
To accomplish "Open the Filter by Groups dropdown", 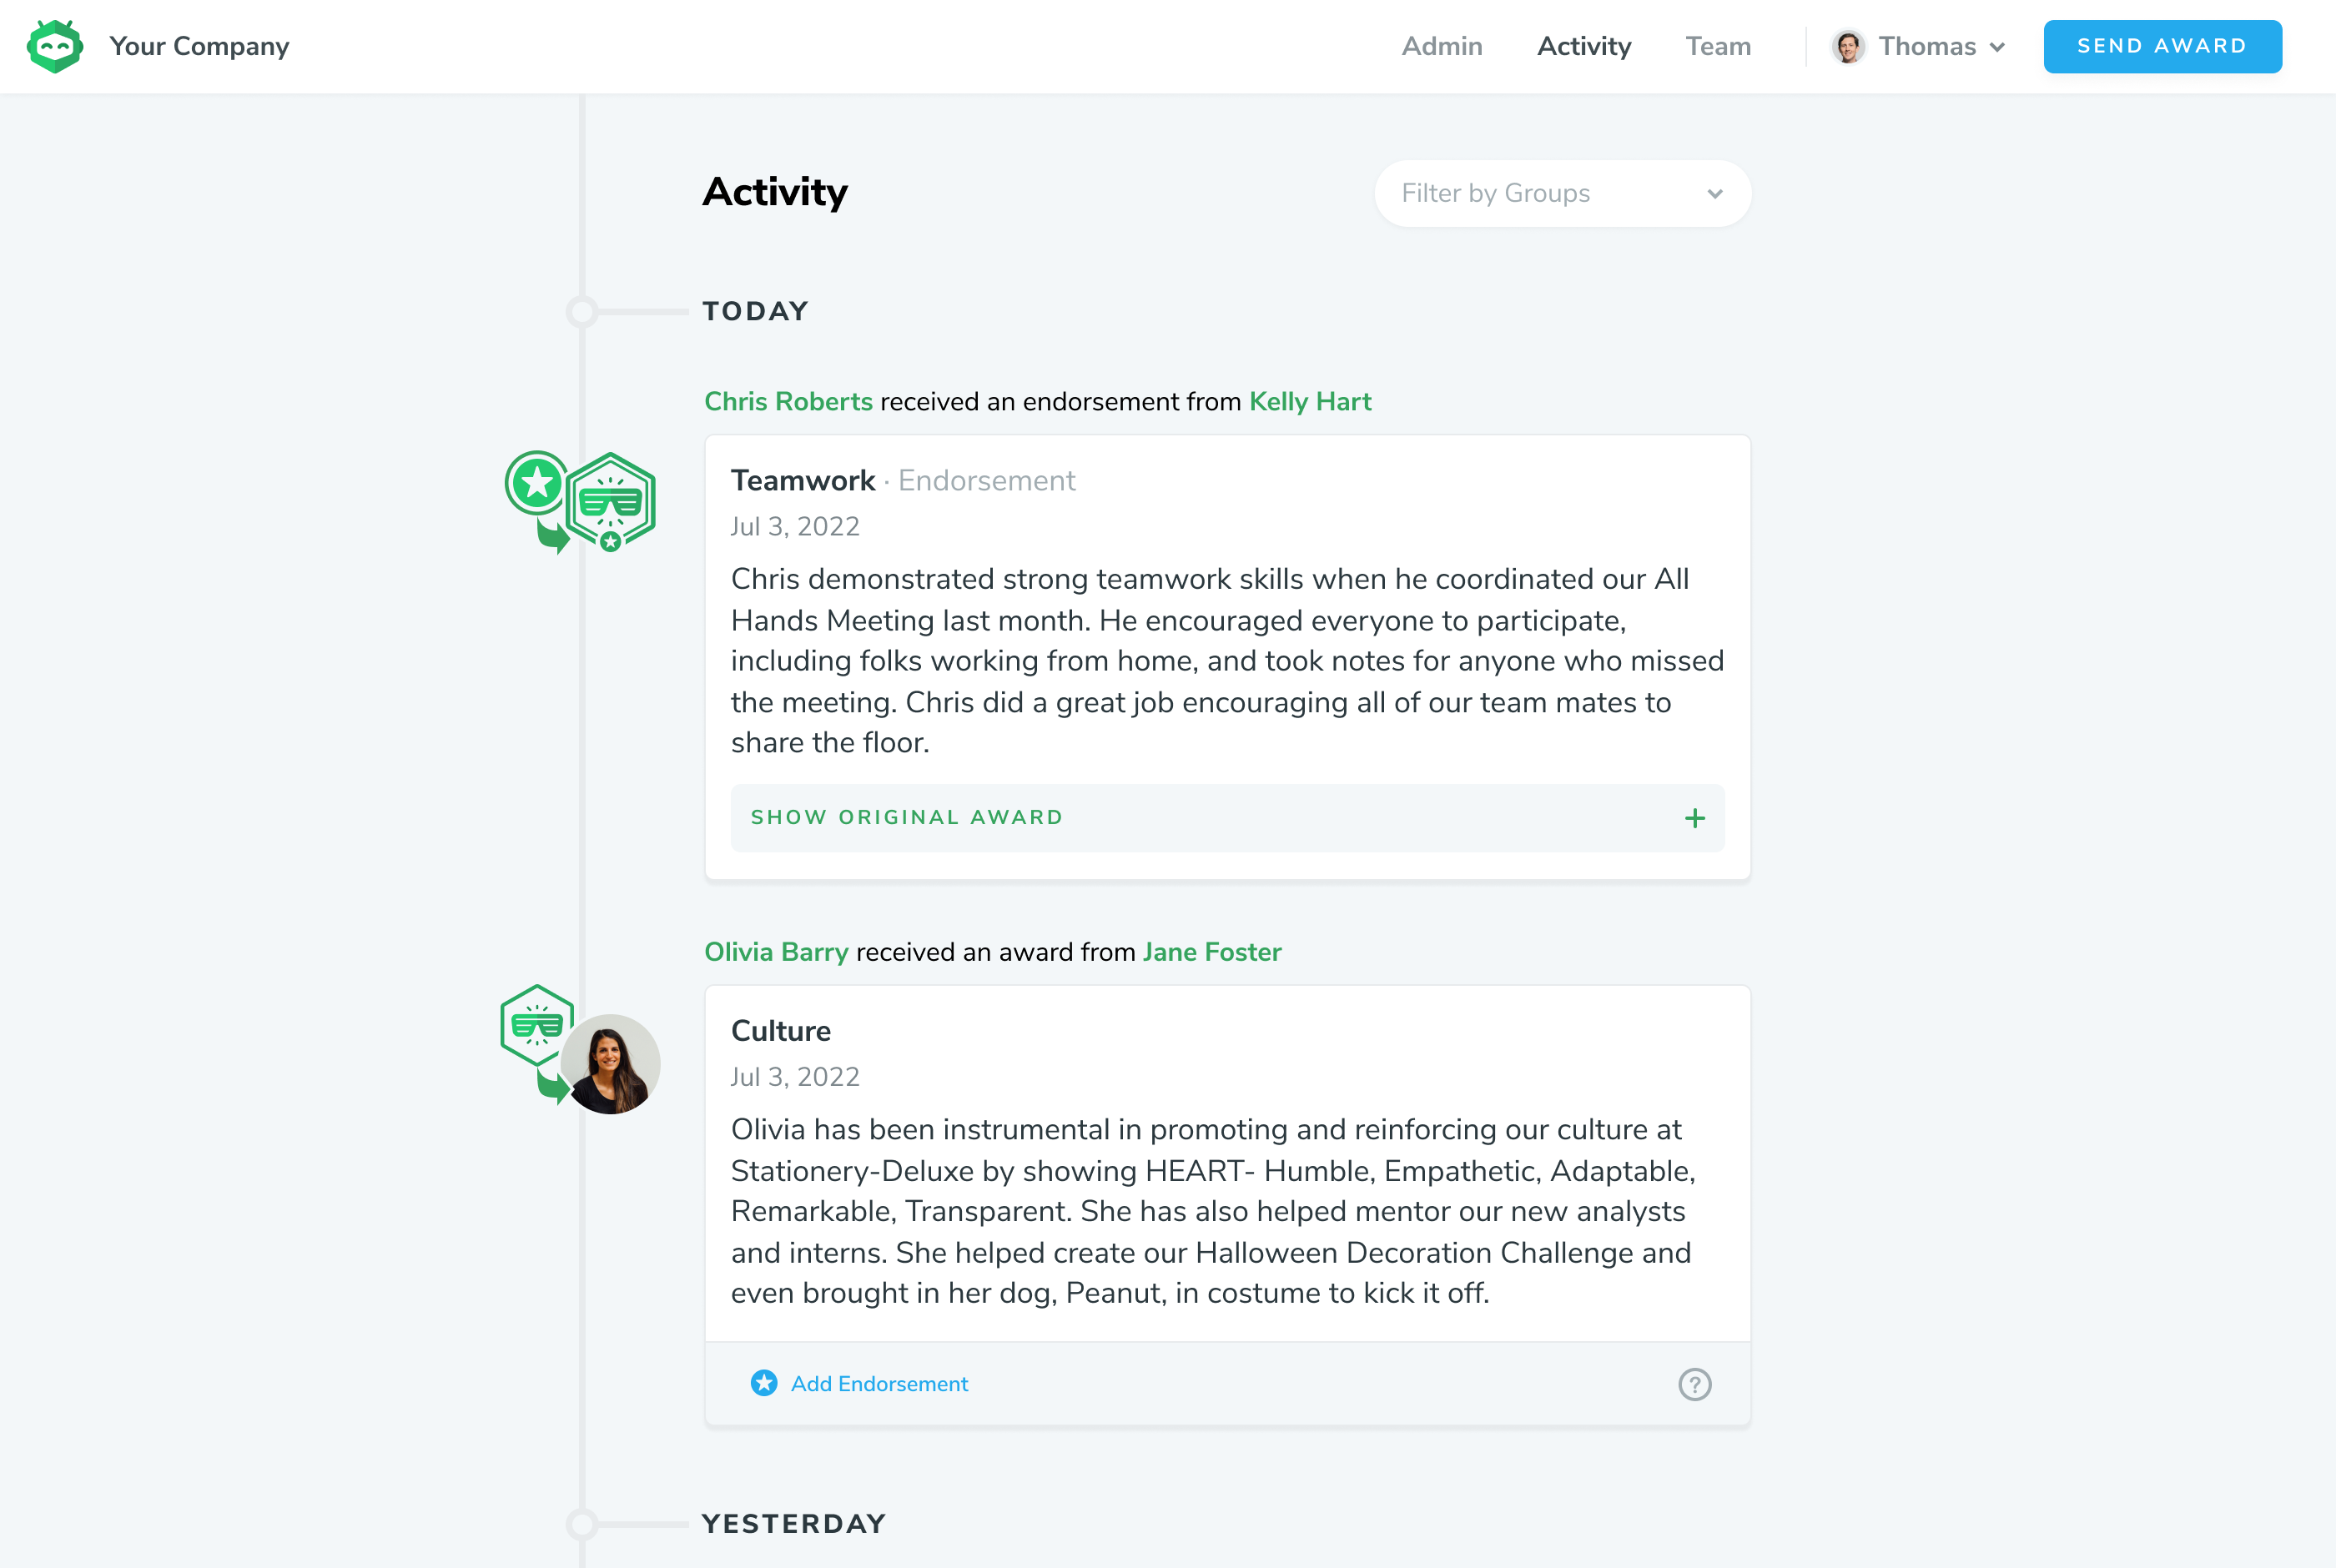I will click(1562, 193).
